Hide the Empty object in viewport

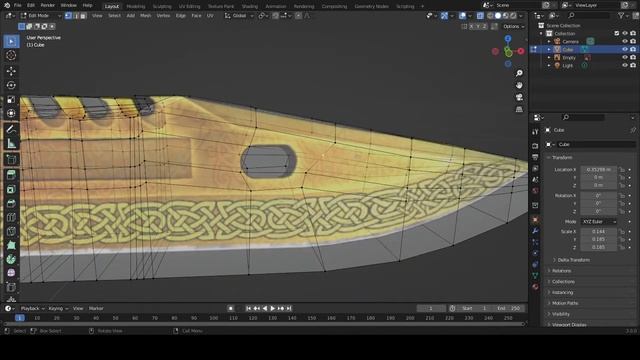point(624,58)
